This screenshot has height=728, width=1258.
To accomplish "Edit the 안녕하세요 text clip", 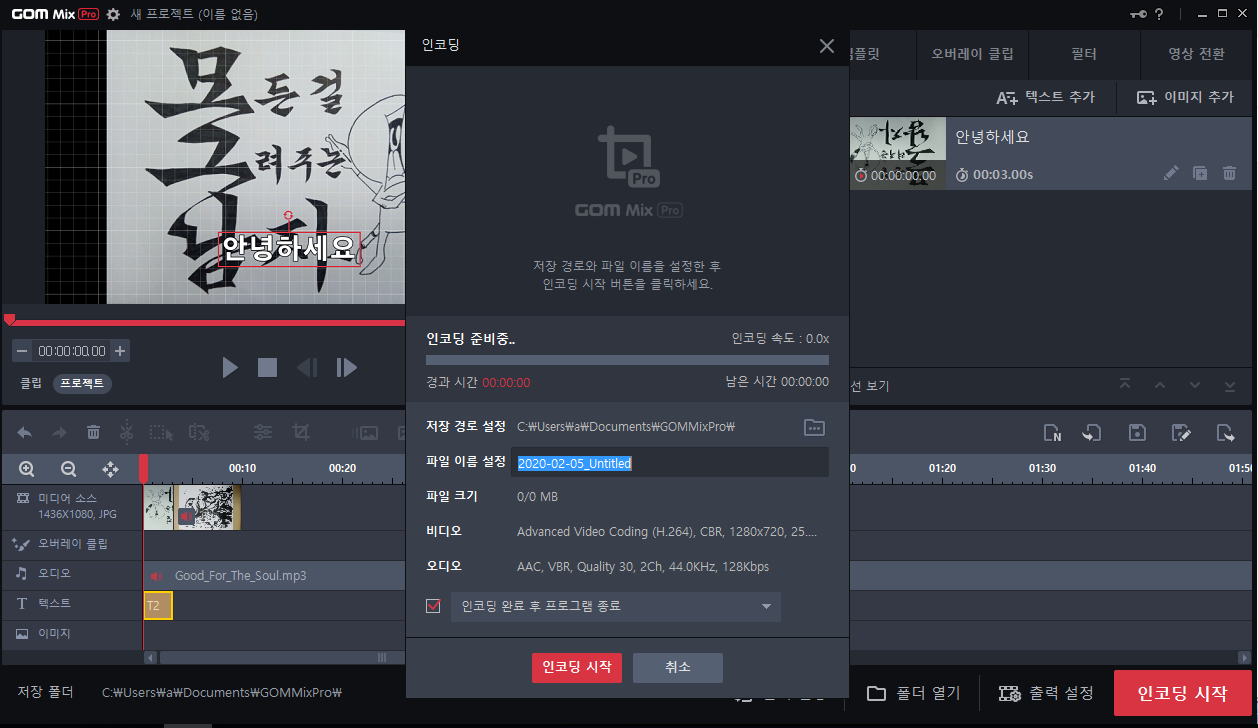I will (x=1171, y=173).
